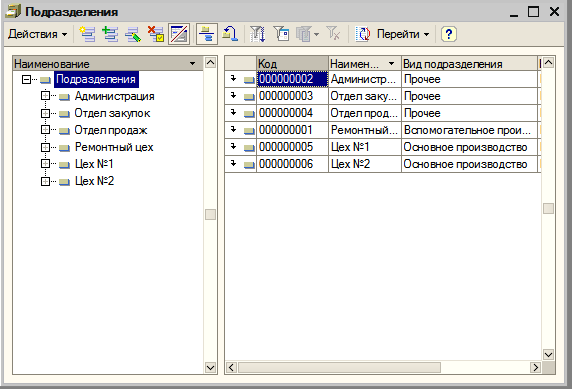Open the filter and sort settings icon

[x=258, y=34]
